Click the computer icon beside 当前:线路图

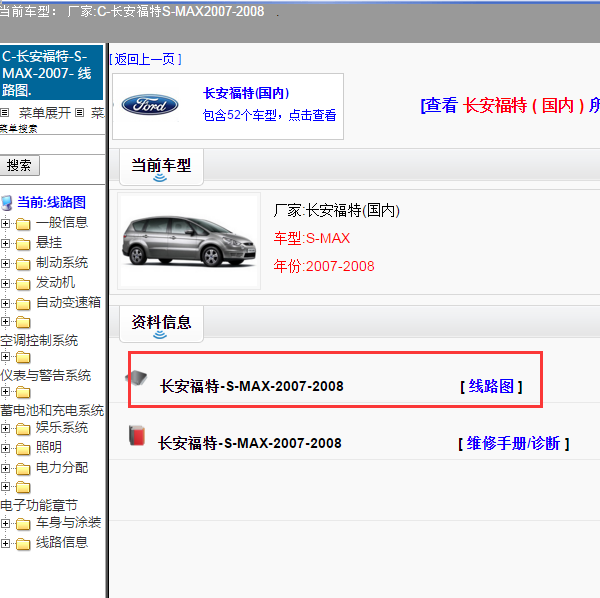[x=7, y=203]
